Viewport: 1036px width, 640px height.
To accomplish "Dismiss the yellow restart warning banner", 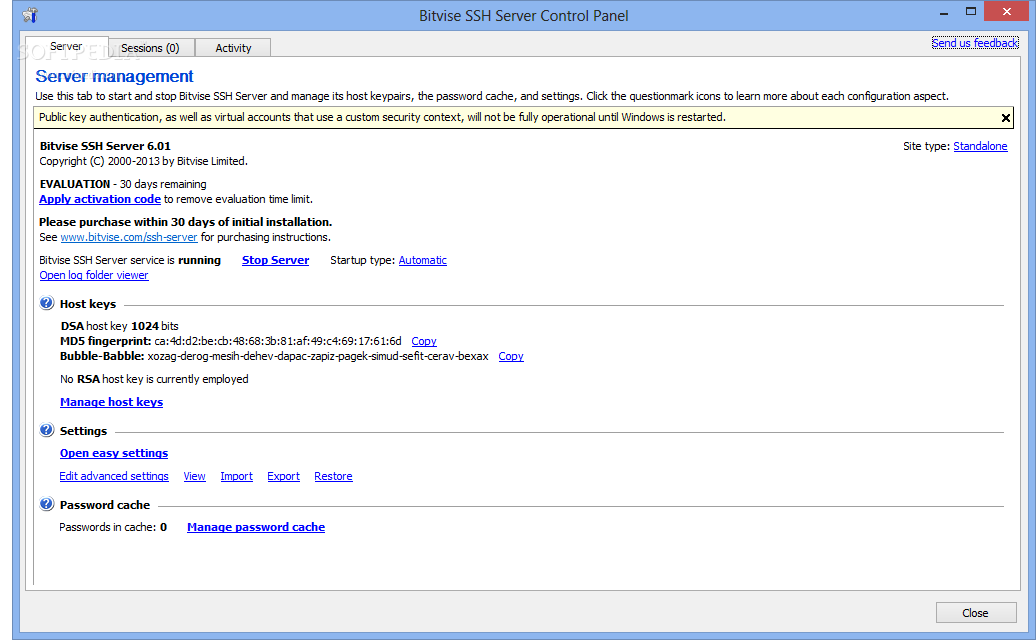I will coord(1005,118).
